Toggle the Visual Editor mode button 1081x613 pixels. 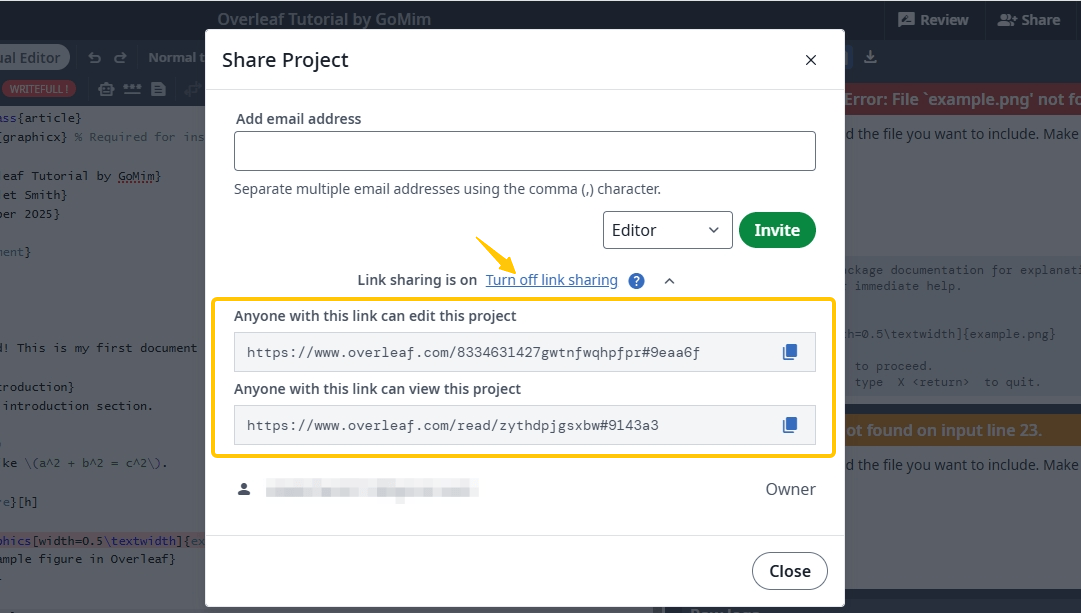(x=30, y=57)
